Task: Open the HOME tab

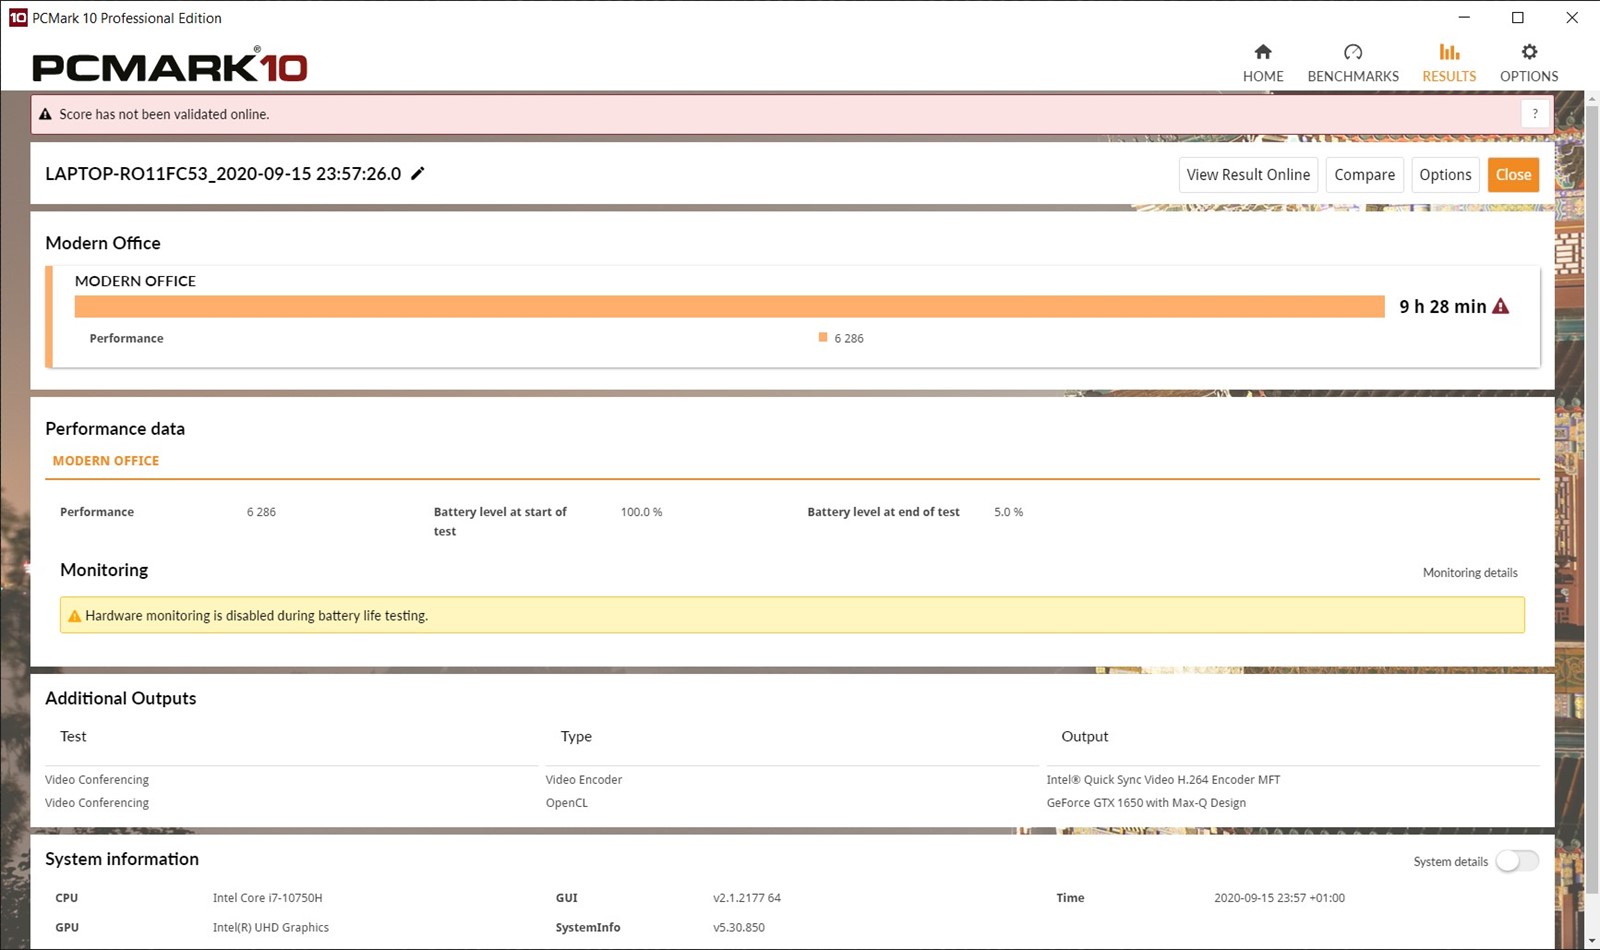Action: pyautogui.click(x=1263, y=63)
